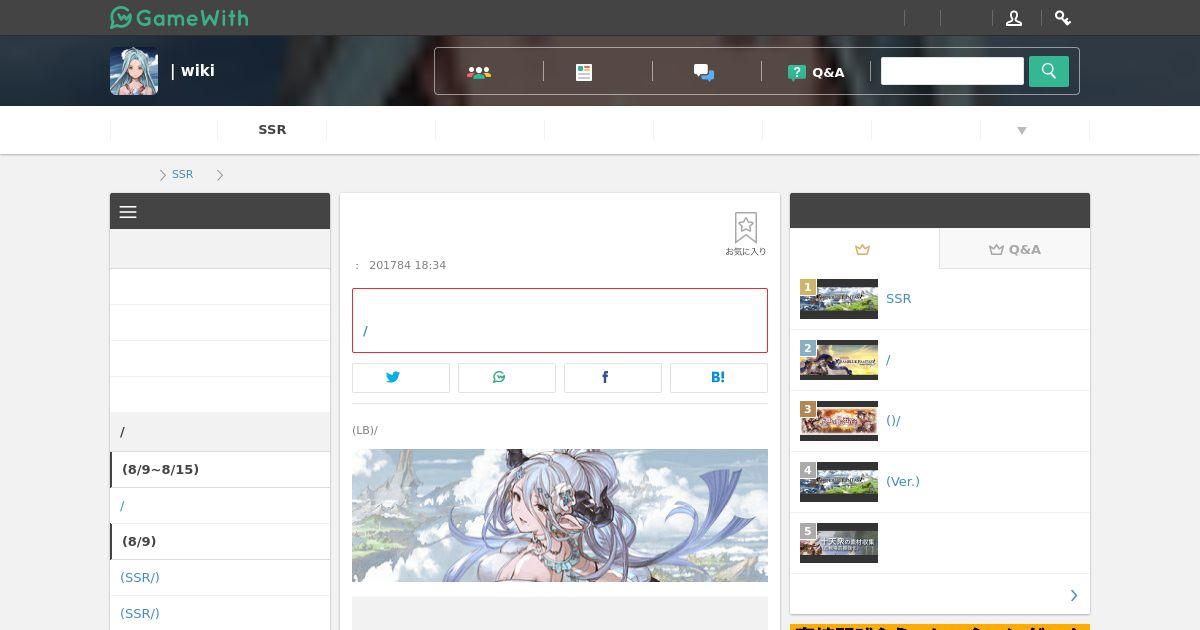Image resolution: width=1200 pixels, height=630 pixels.
Task: Click the user account icon in top bar
Action: [x=1014, y=18]
